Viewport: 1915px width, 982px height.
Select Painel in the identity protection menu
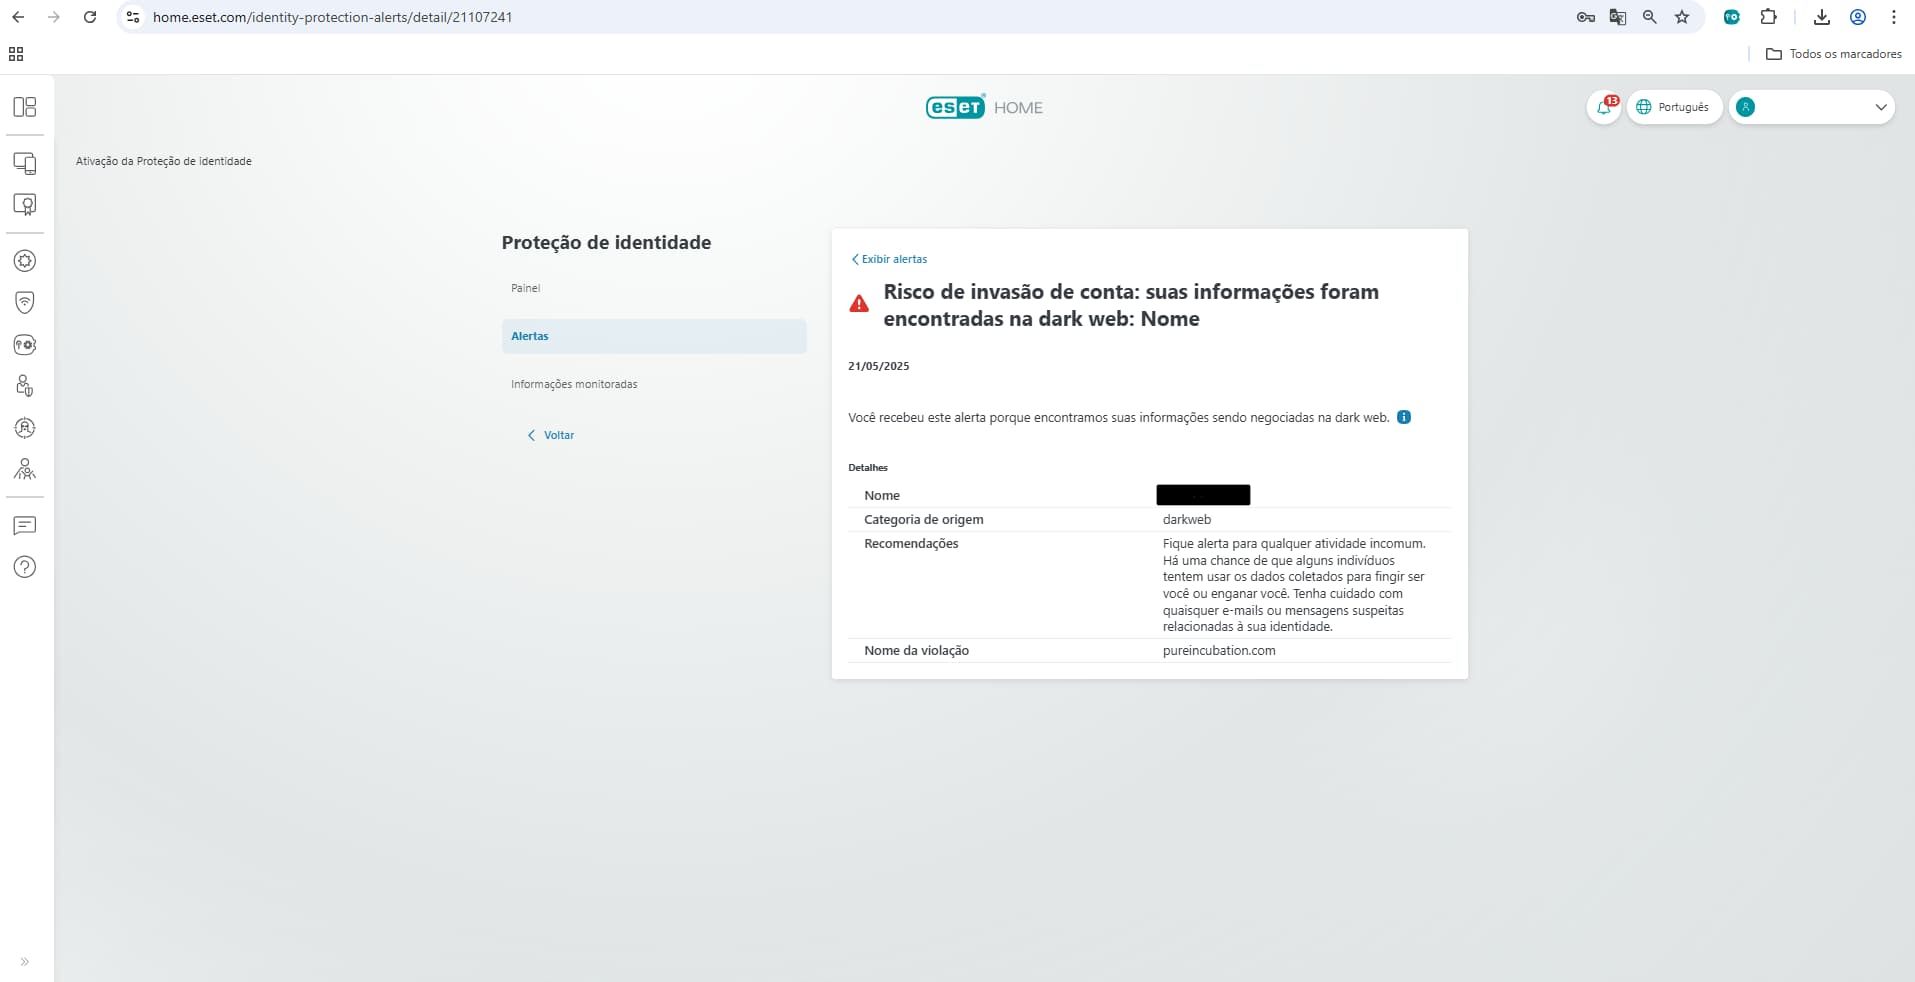pos(525,288)
